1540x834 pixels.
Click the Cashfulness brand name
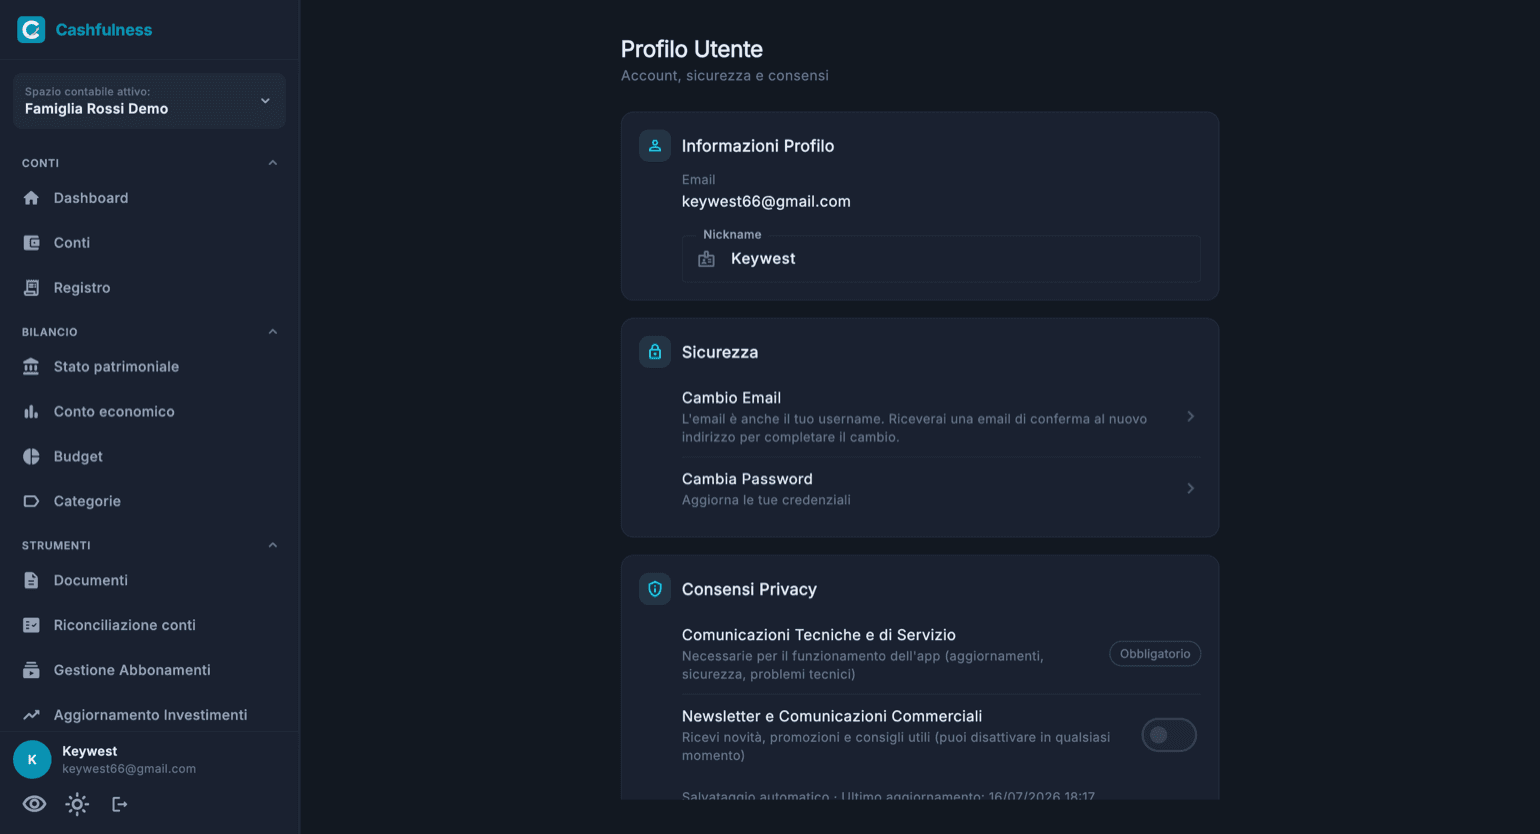[104, 30]
